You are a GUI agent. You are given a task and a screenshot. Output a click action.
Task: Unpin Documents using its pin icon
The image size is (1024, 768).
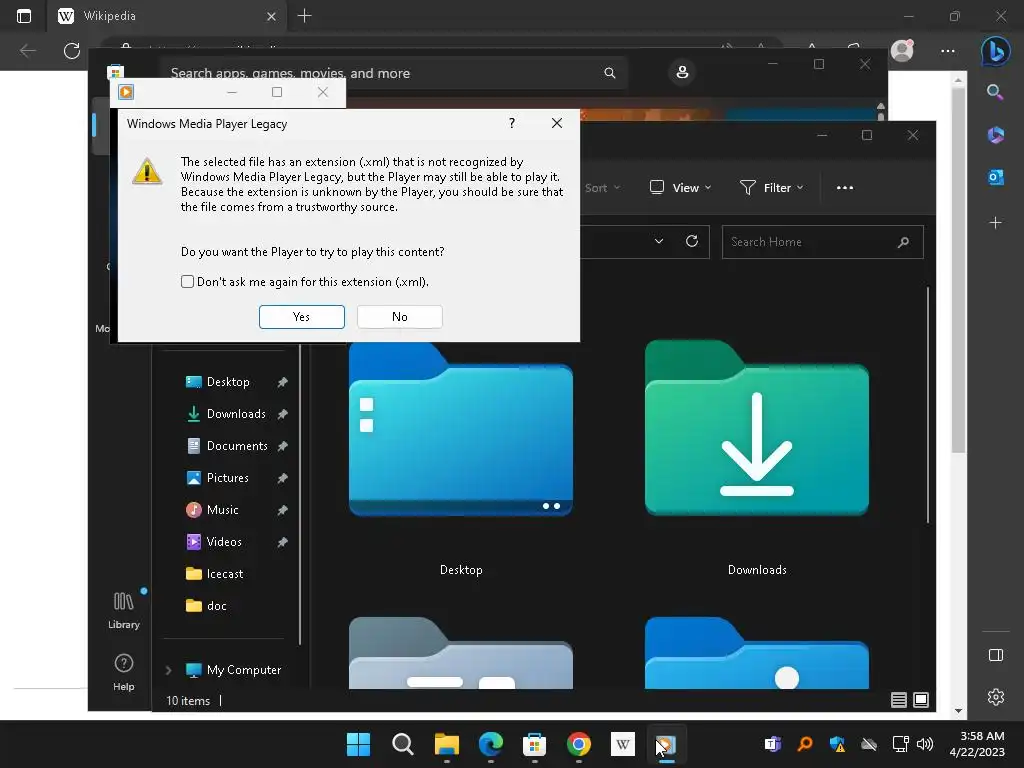coord(282,446)
